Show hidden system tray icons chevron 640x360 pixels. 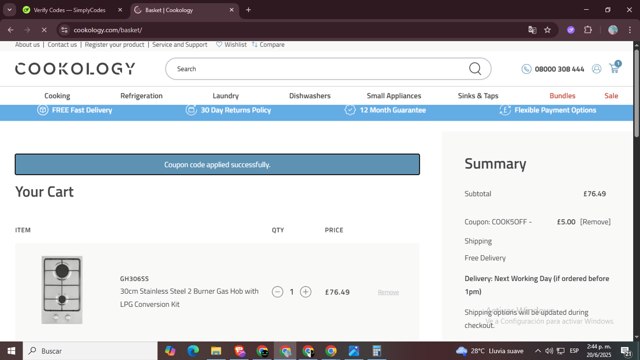(x=538, y=351)
